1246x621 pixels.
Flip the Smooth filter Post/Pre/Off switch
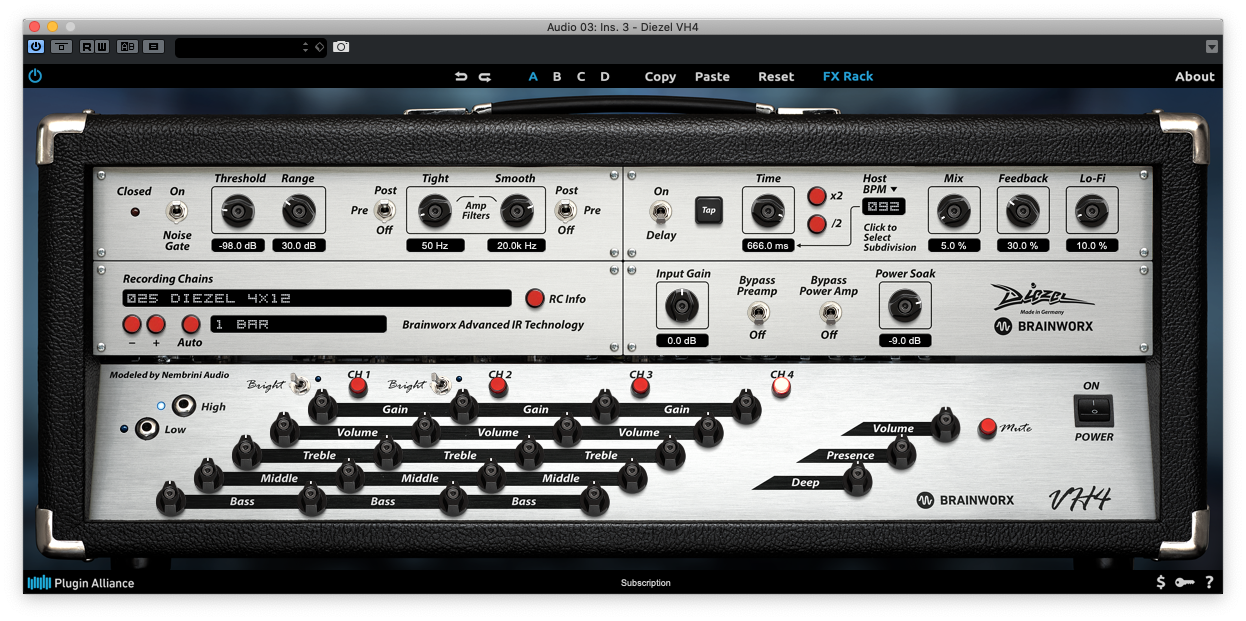pos(566,210)
